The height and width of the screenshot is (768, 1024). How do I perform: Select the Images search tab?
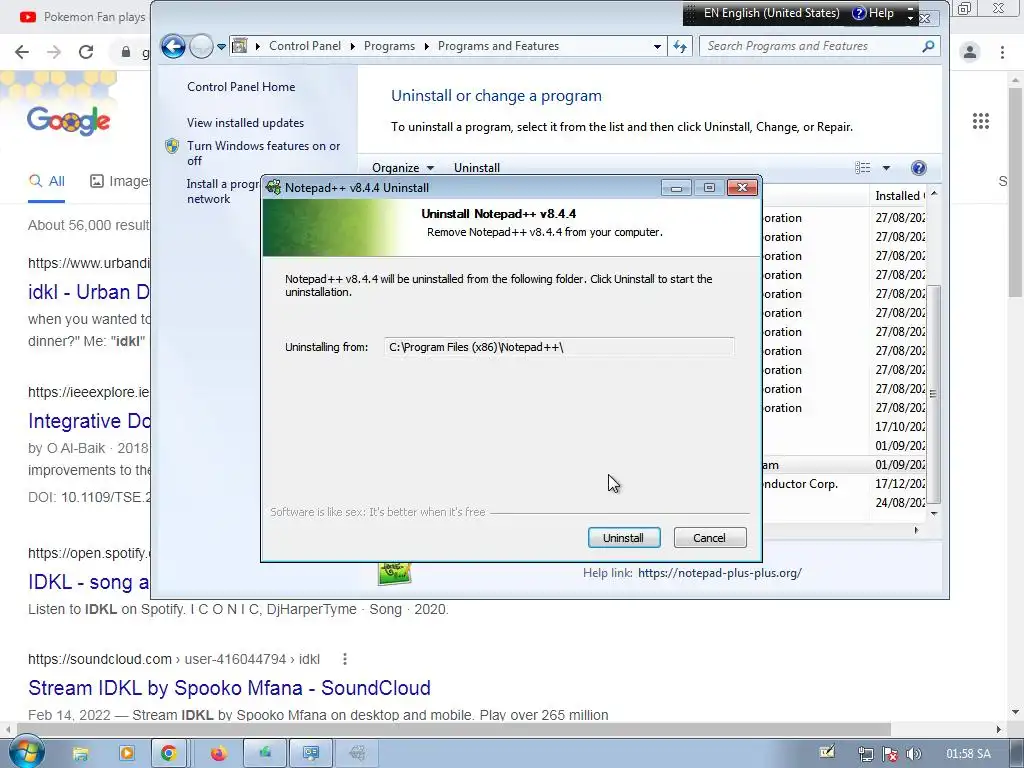(120, 181)
